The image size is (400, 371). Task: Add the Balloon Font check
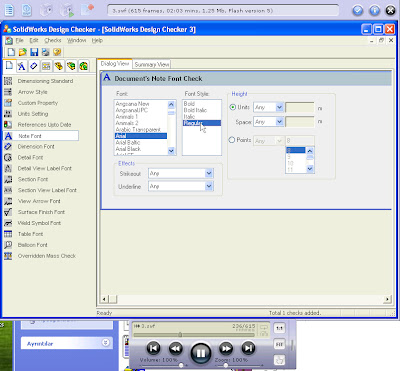click(32, 245)
